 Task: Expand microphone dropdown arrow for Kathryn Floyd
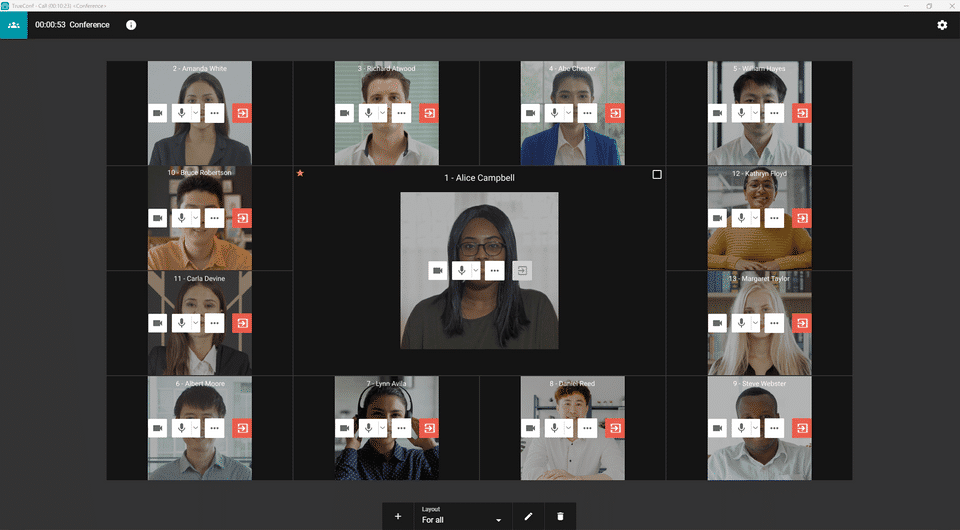pos(756,218)
